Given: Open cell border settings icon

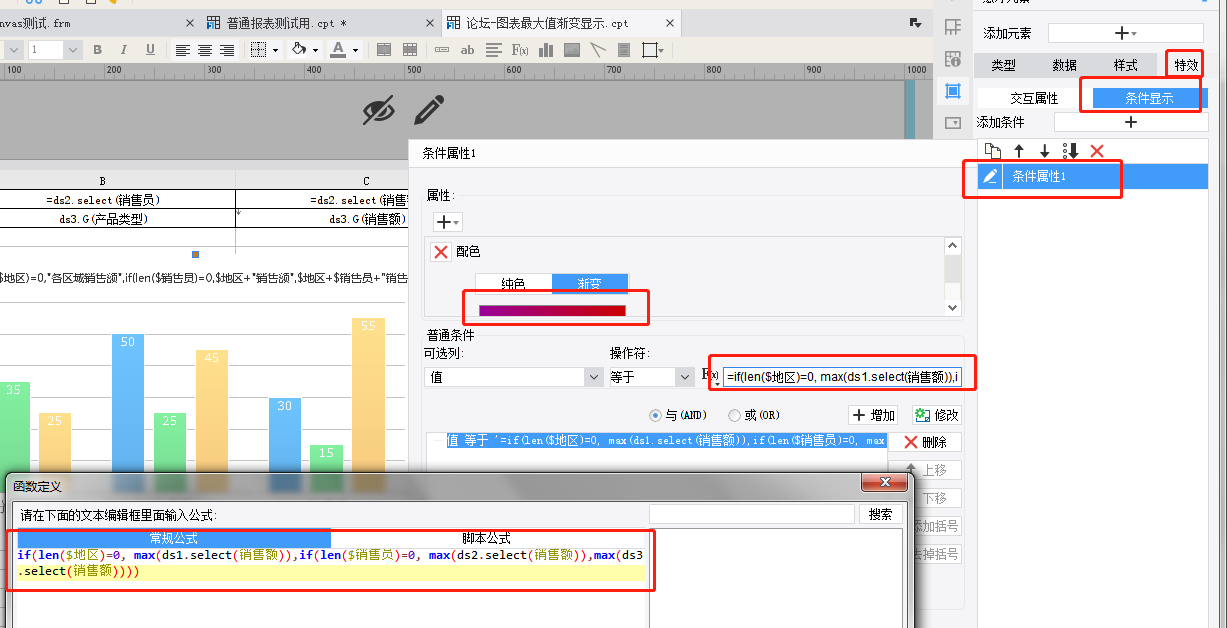Looking at the screenshot, I should 258,50.
